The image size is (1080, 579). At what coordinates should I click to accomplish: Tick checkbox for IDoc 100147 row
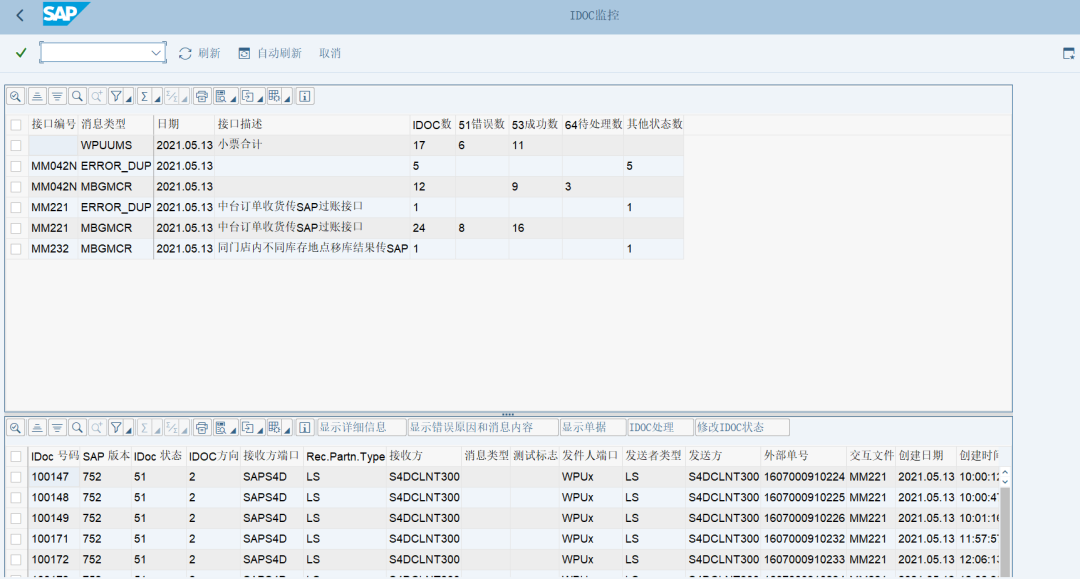tap(16, 476)
